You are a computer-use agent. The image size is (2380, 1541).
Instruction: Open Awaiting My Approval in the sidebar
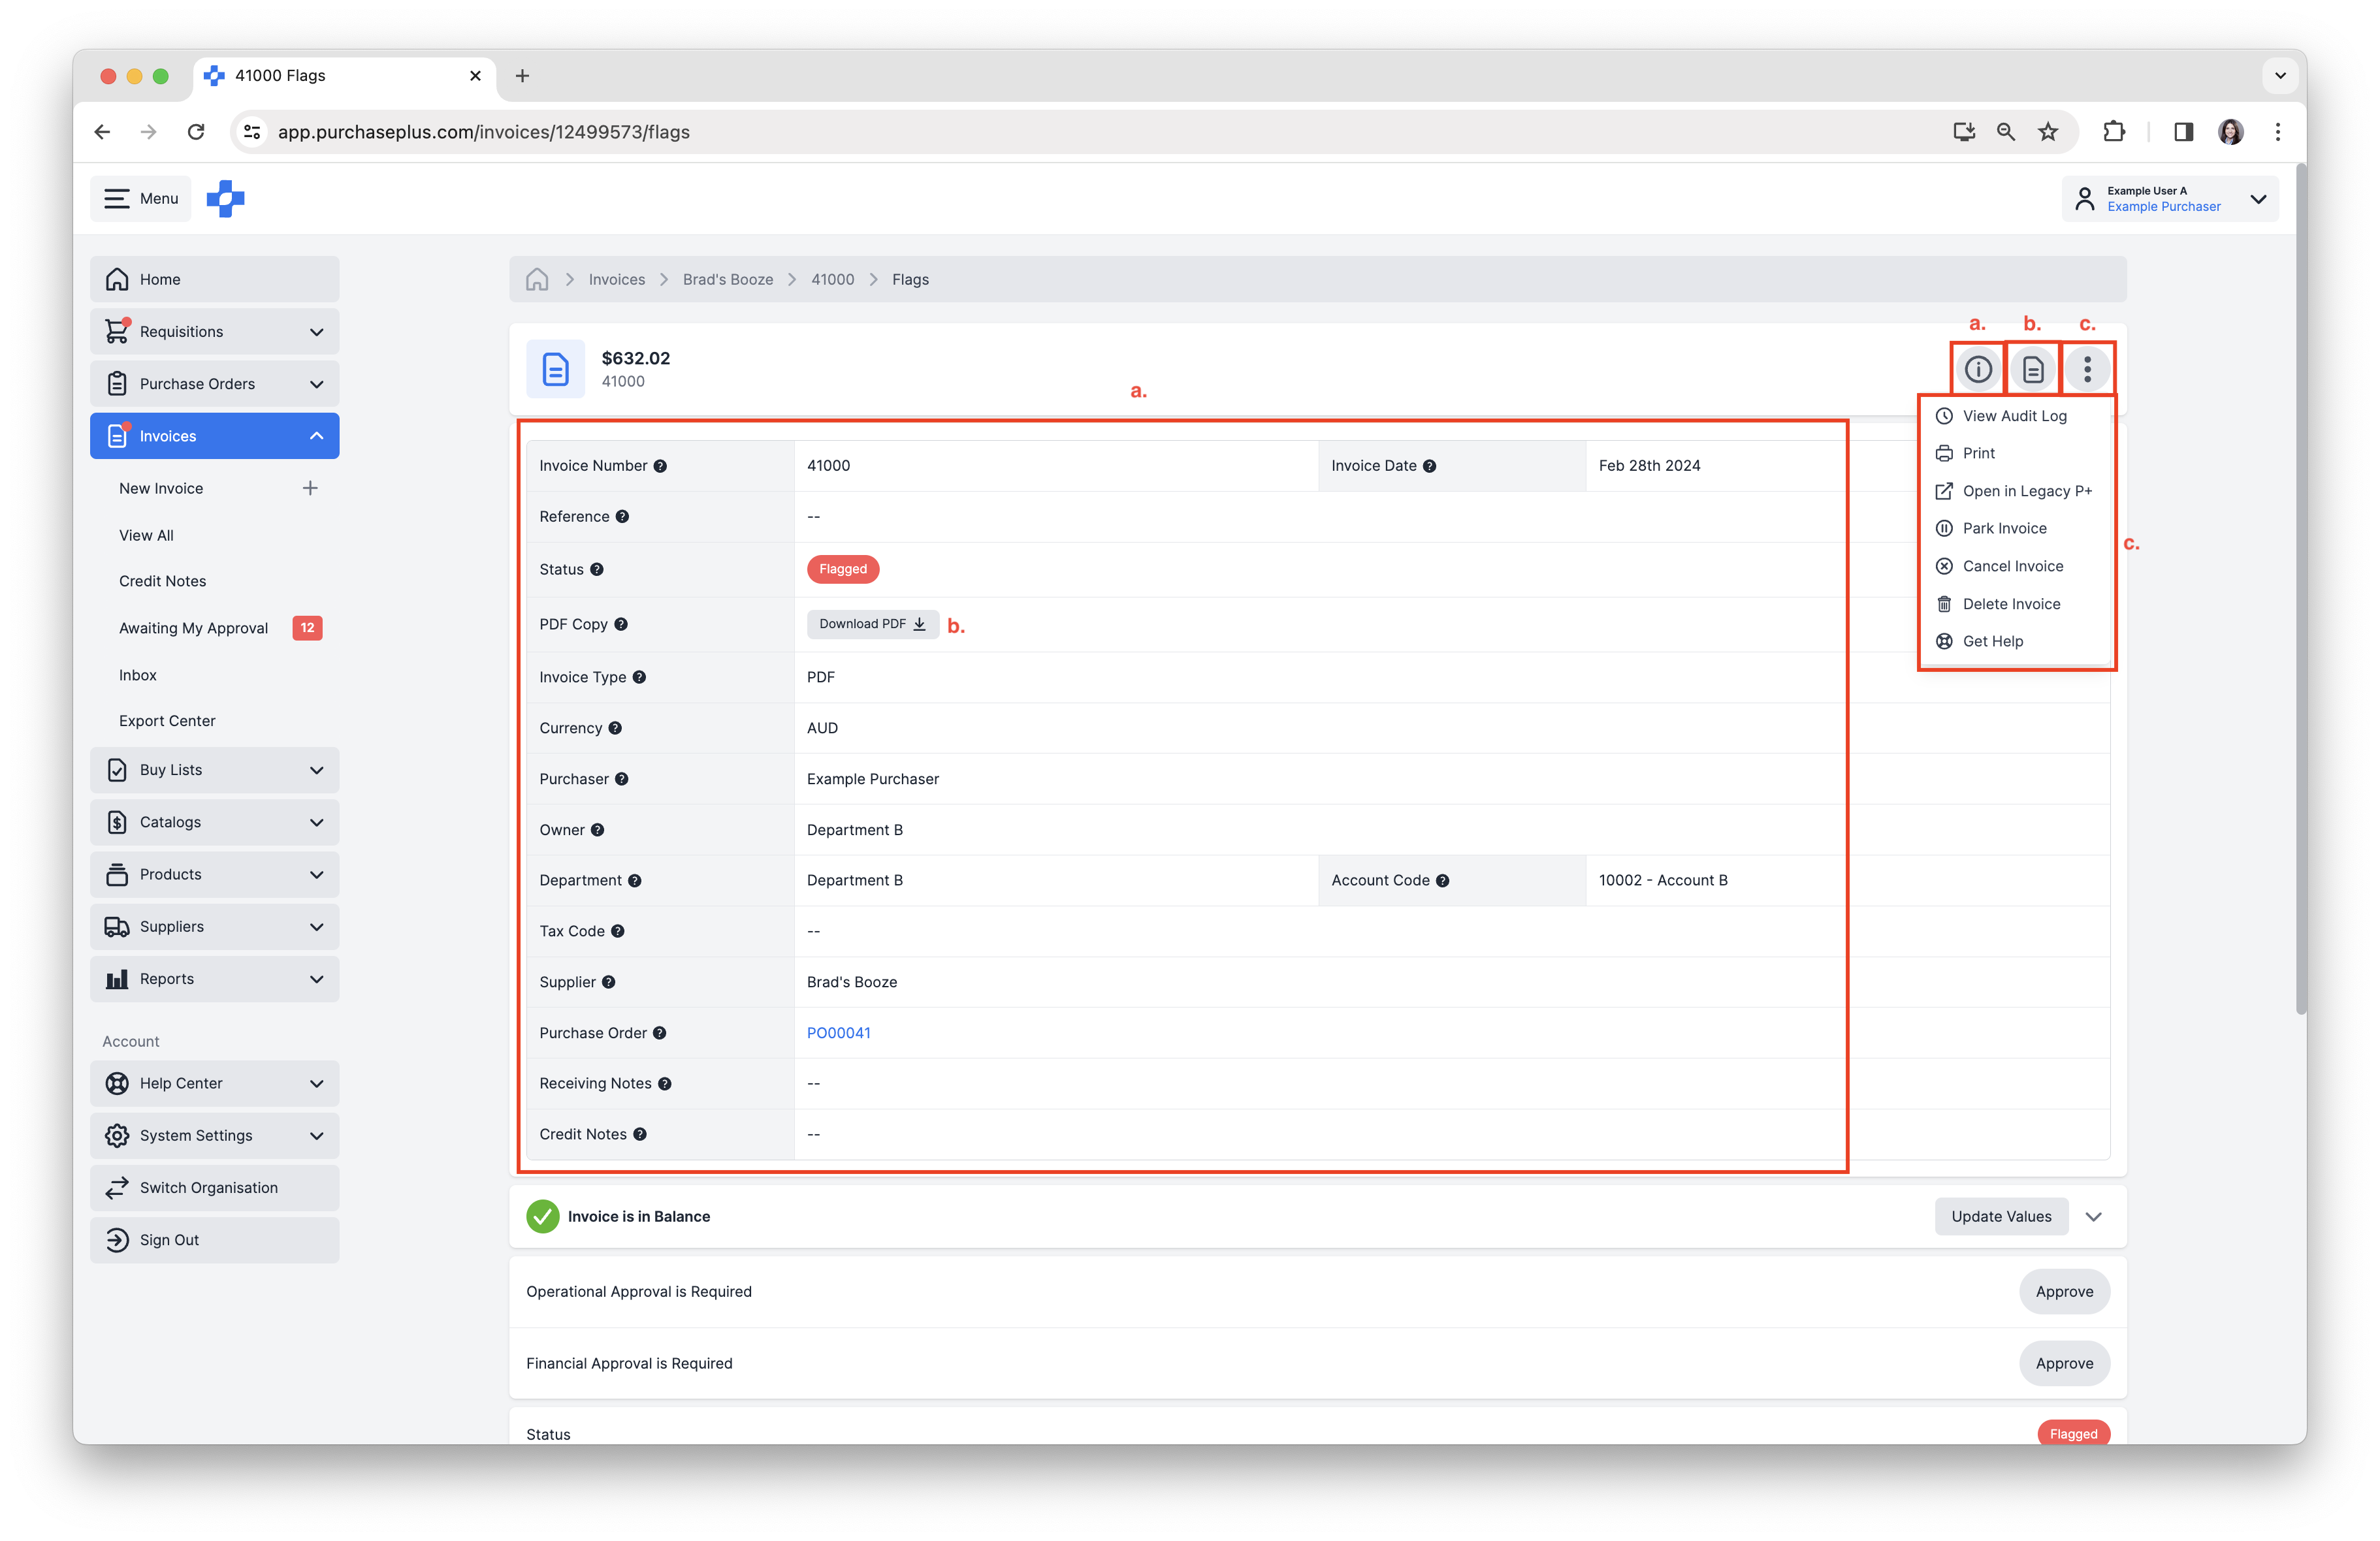point(193,628)
